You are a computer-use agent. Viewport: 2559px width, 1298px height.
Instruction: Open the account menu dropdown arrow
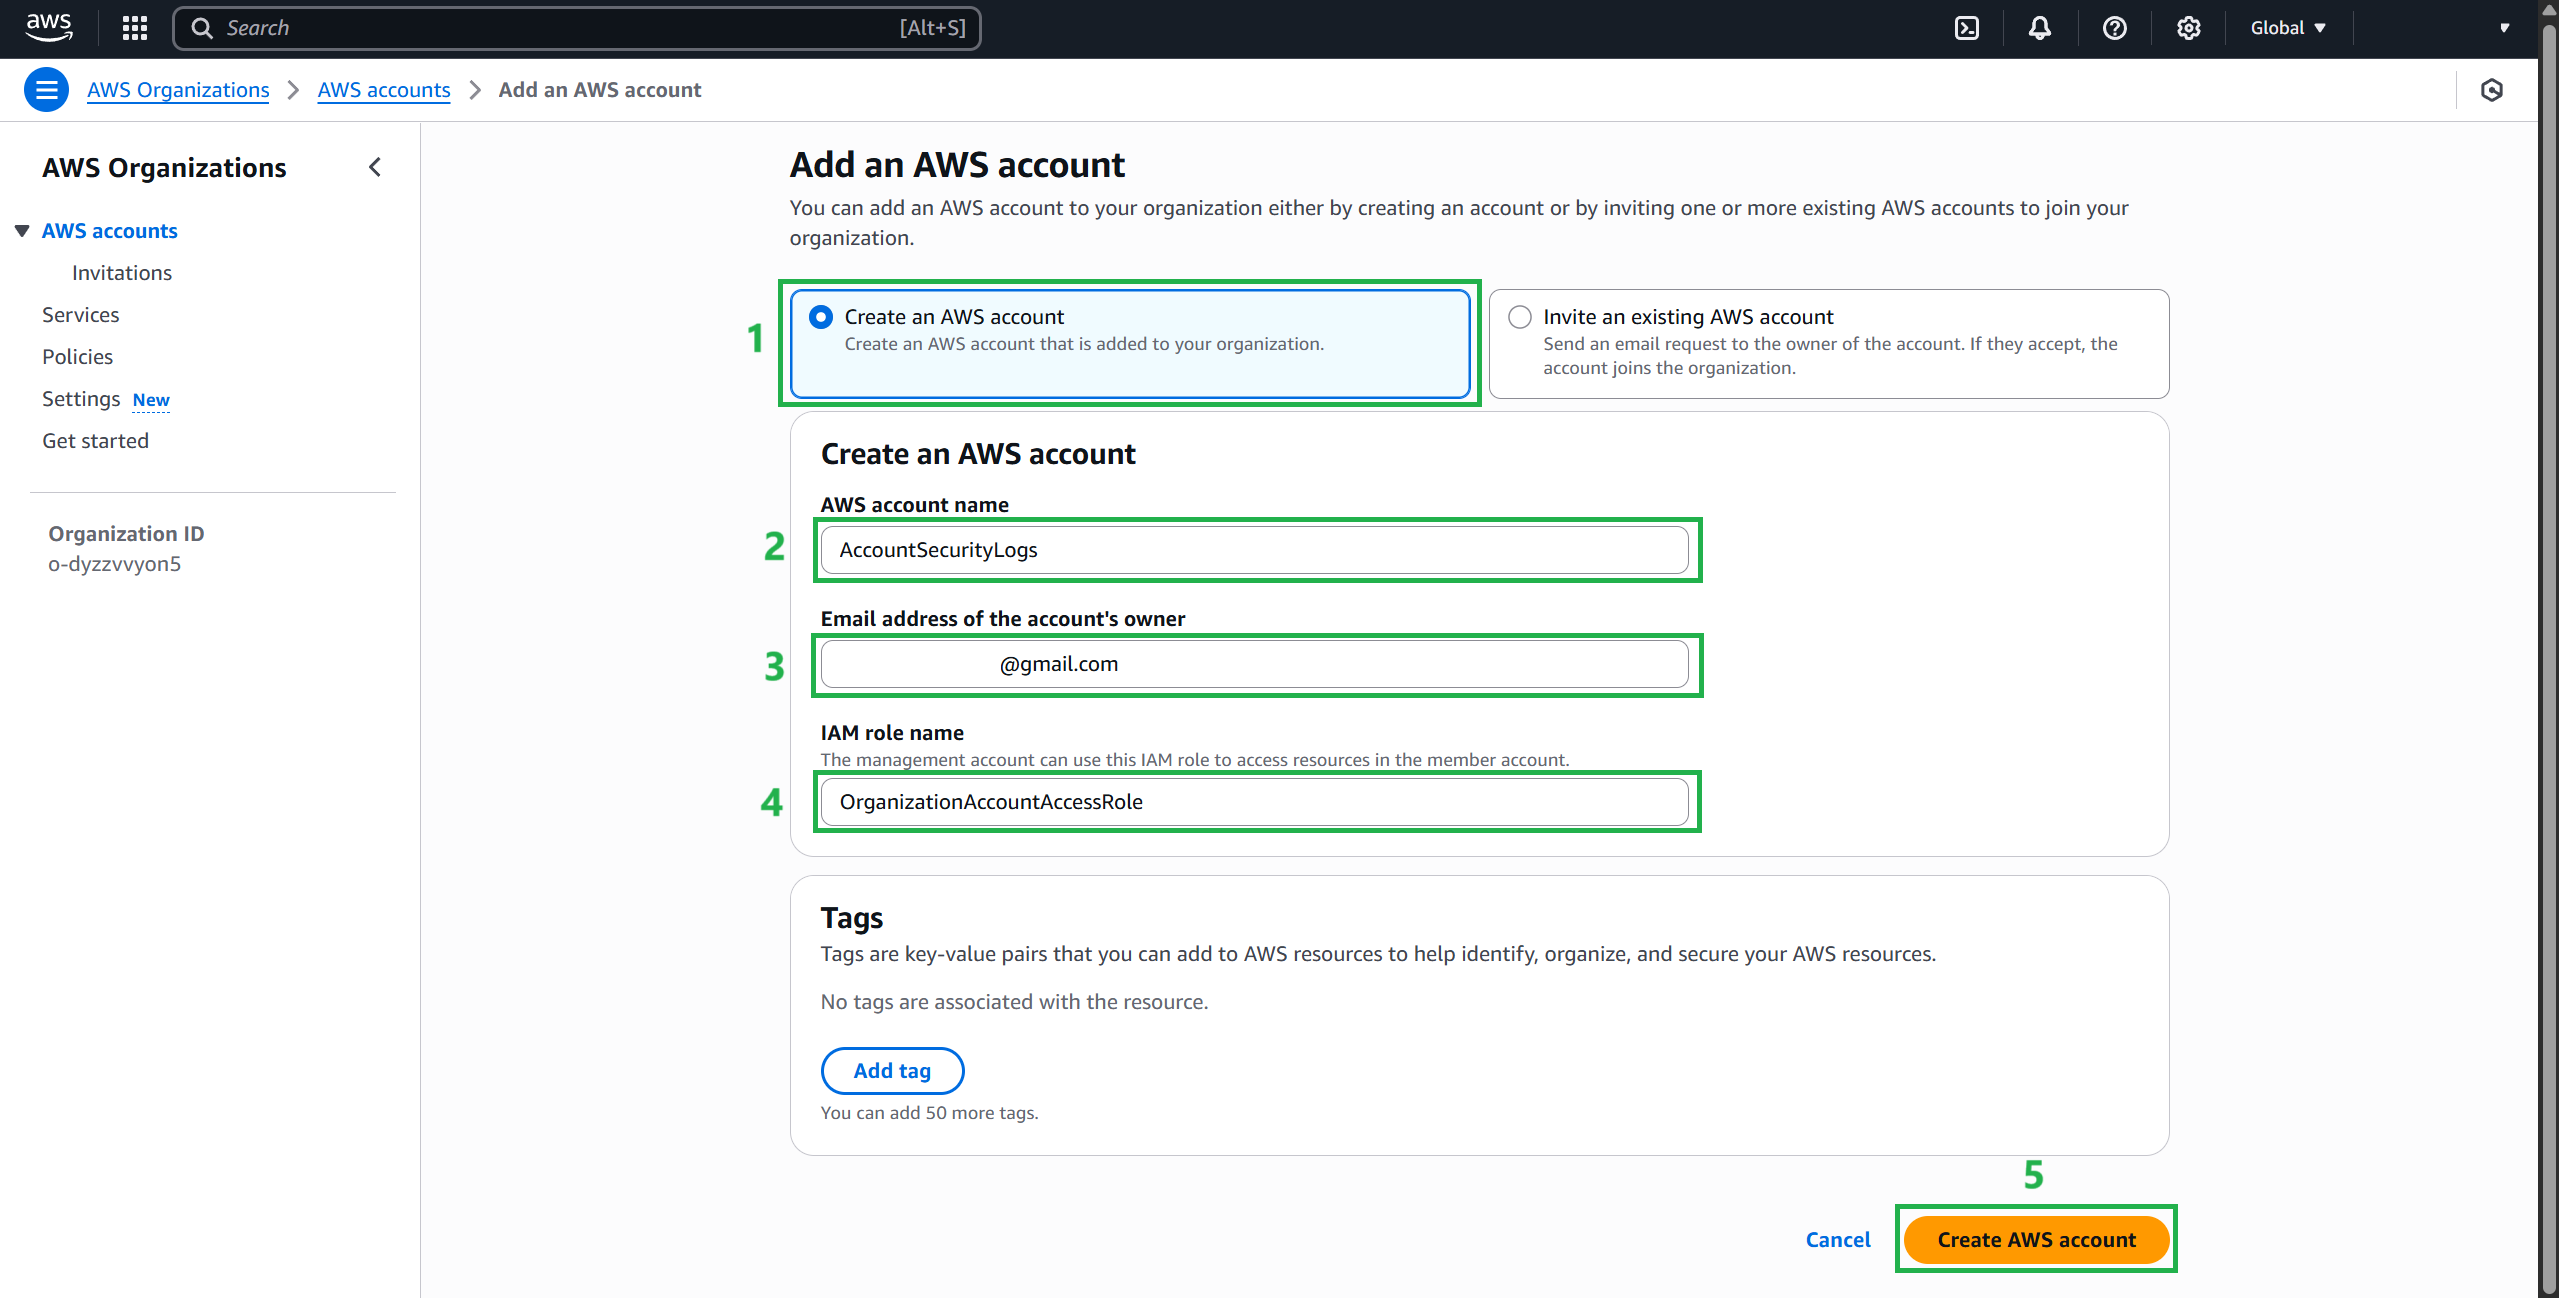(x=2504, y=28)
